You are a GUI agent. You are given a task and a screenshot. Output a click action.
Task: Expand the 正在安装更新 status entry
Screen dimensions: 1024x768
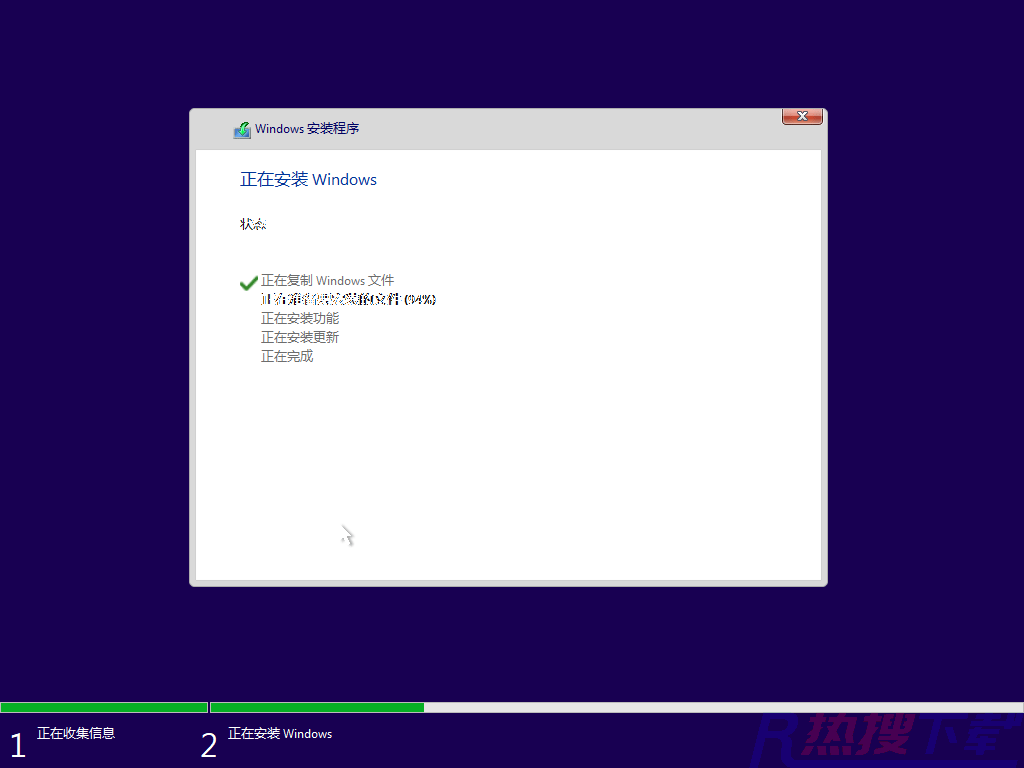coord(300,337)
